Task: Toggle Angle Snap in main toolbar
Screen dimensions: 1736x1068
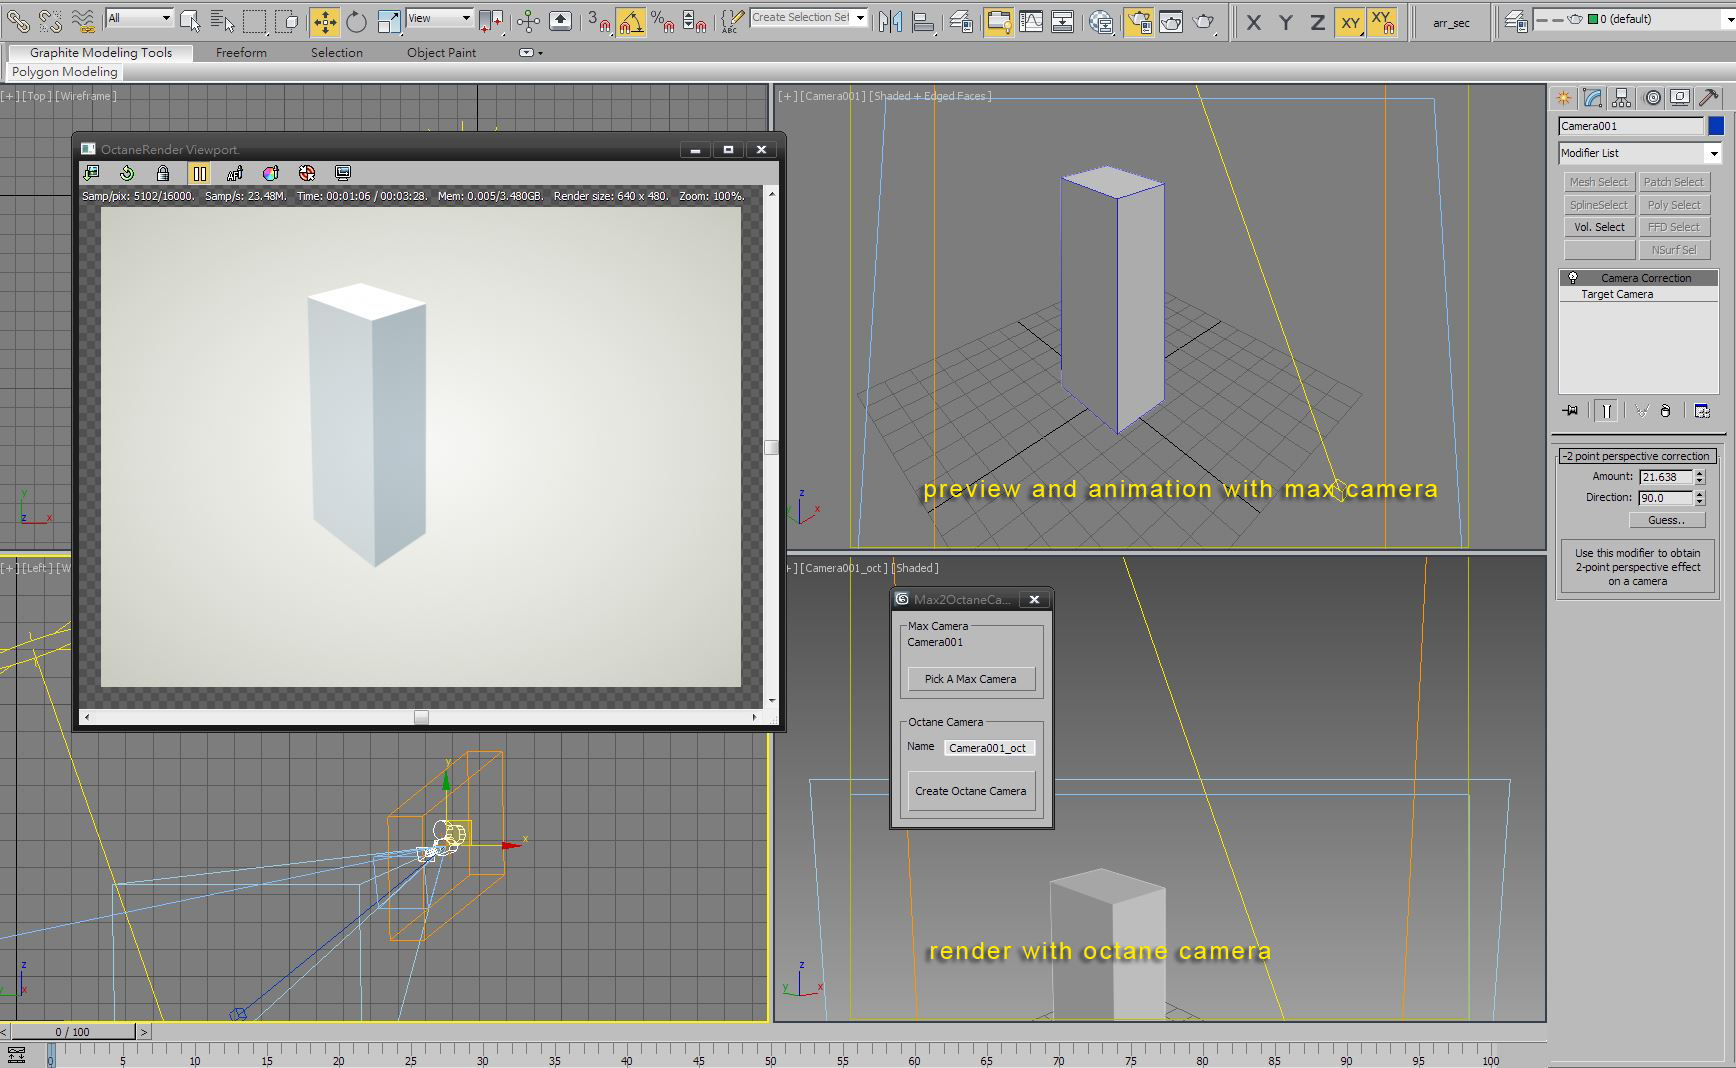Action: 630,21
